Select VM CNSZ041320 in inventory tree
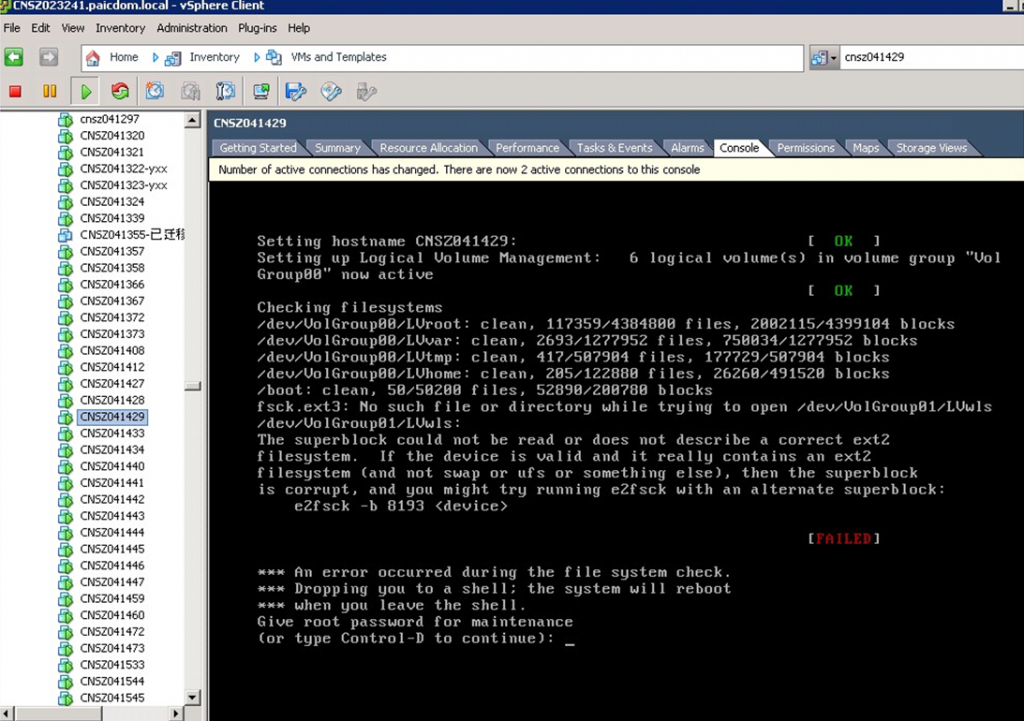 click(x=112, y=135)
